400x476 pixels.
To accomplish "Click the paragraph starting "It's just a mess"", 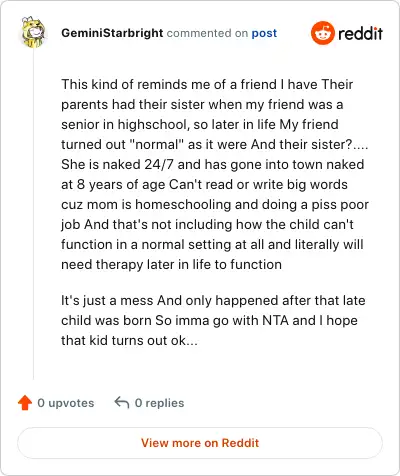I will (213, 320).
